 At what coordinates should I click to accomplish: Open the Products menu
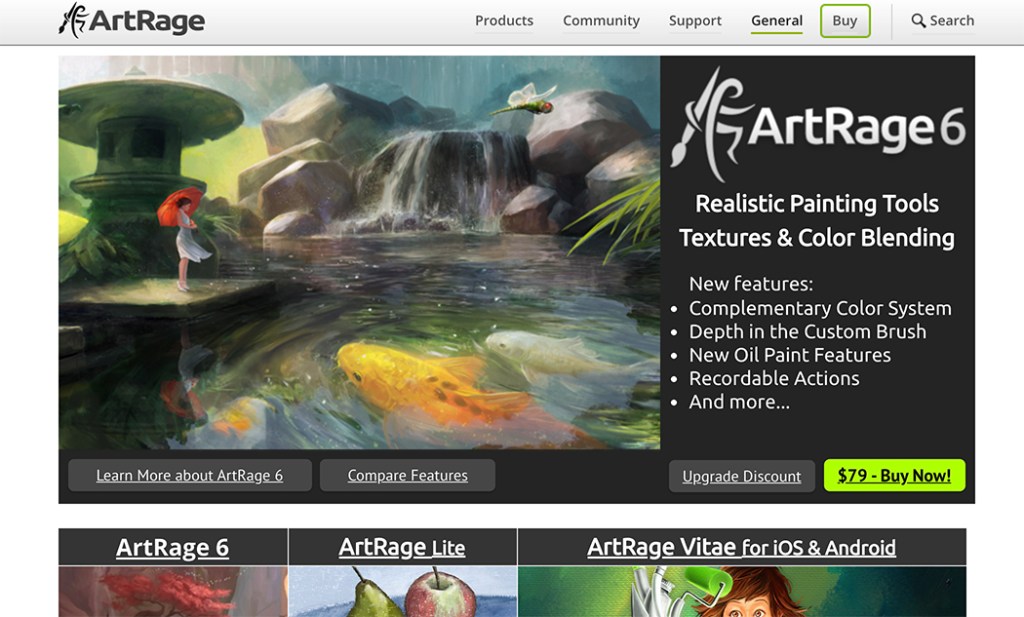click(504, 21)
